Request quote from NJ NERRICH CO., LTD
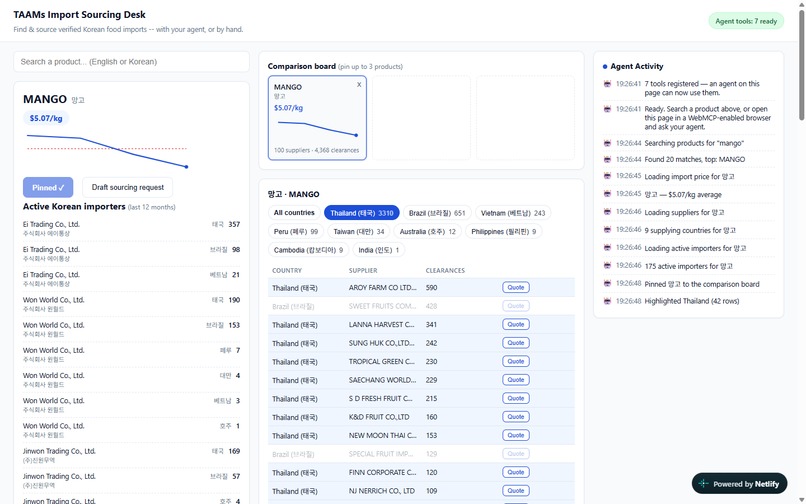The height and width of the screenshot is (504, 806). tap(516, 491)
